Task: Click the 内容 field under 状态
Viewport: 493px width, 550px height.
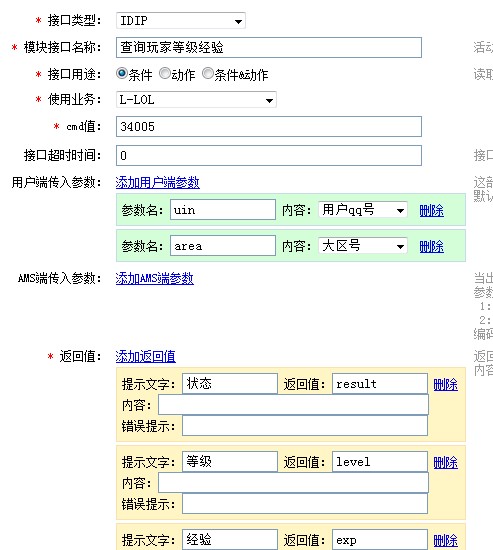Action: (293, 405)
